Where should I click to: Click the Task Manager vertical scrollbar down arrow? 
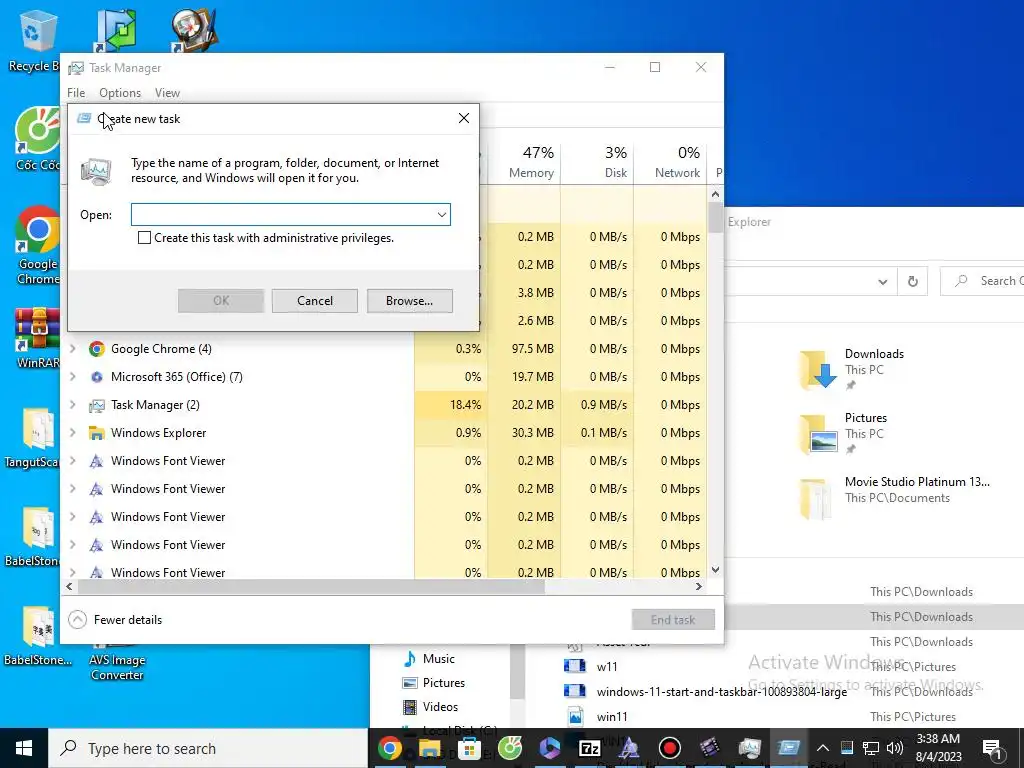pos(715,569)
